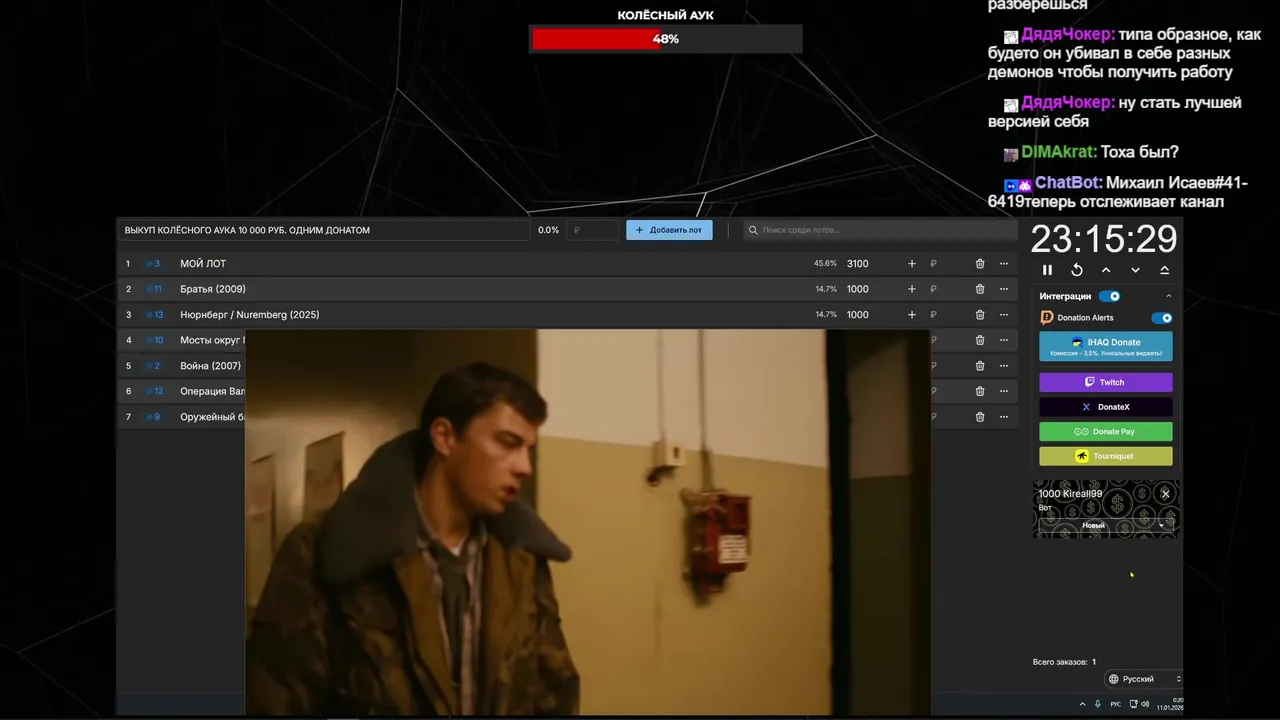Click the 1000 amount of Братья (2009)
The image size is (1280, 720).
point(858,289)
